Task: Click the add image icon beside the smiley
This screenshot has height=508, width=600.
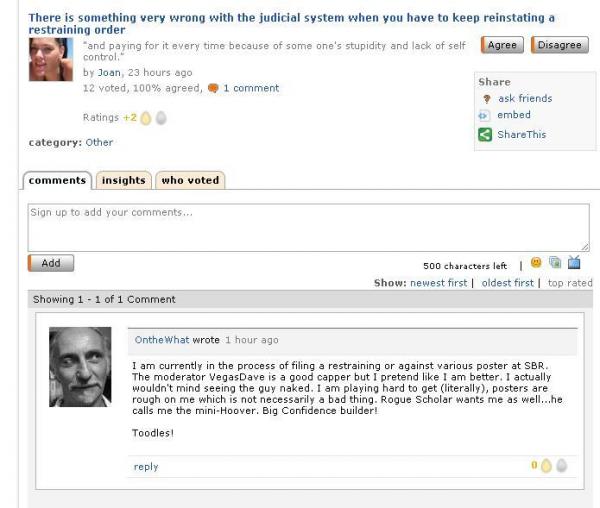Action: [x=555, y=263]
